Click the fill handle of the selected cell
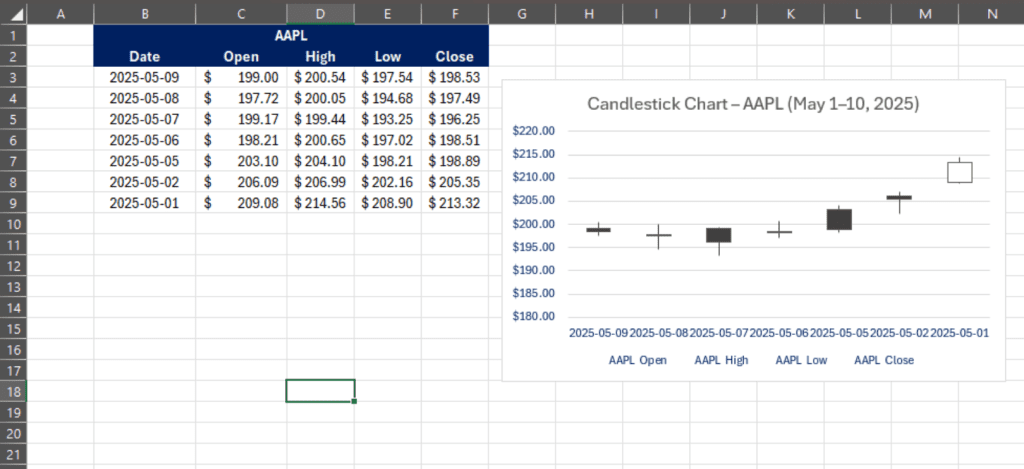1024x469 pixels. coord(354,402)
